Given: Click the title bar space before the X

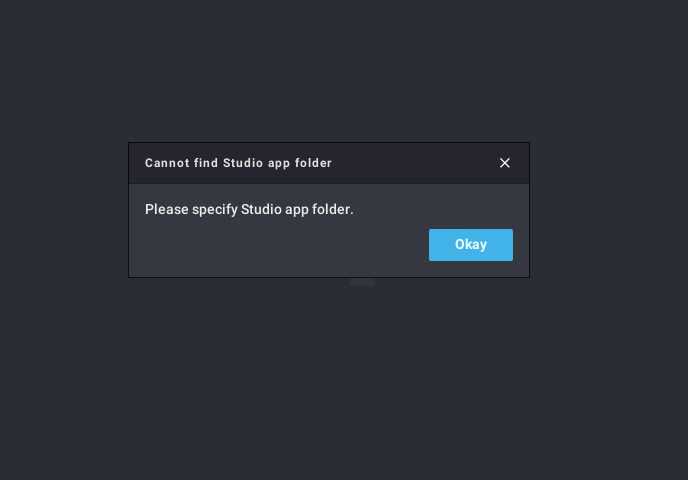Looking at the screenshot, I should (415, 163).
